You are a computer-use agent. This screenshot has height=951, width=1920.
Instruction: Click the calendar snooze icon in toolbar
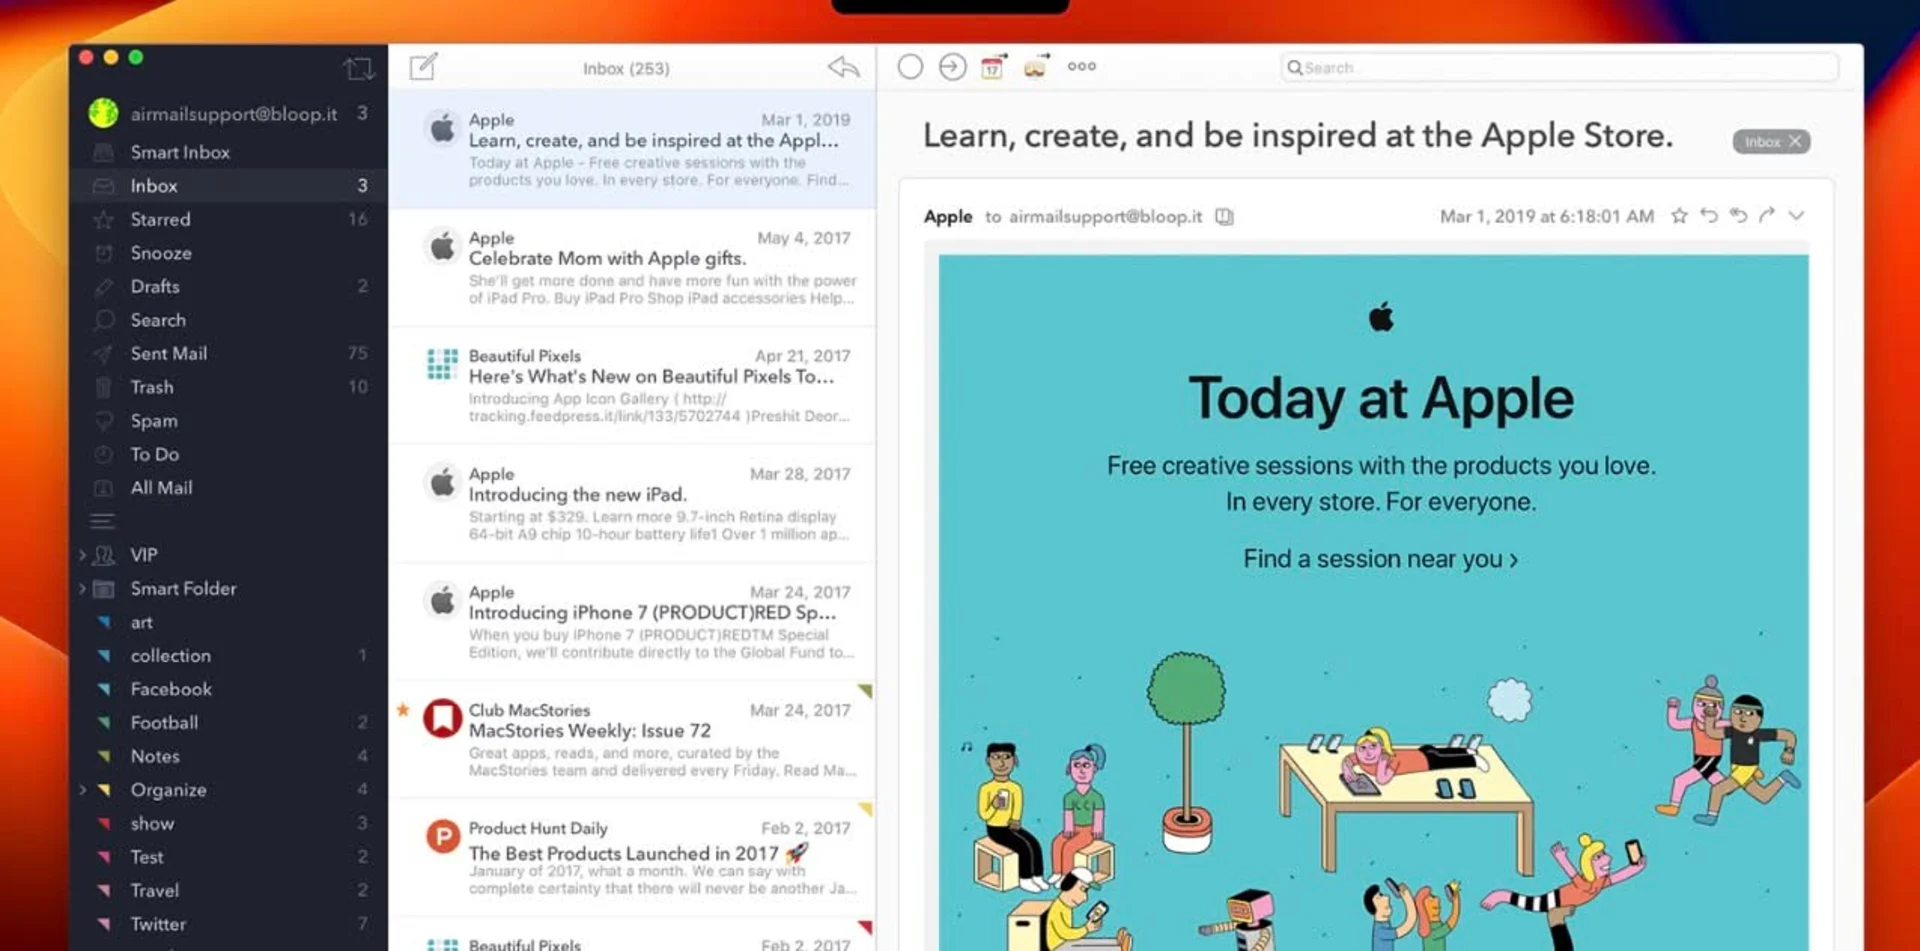[x=993, y=67]
